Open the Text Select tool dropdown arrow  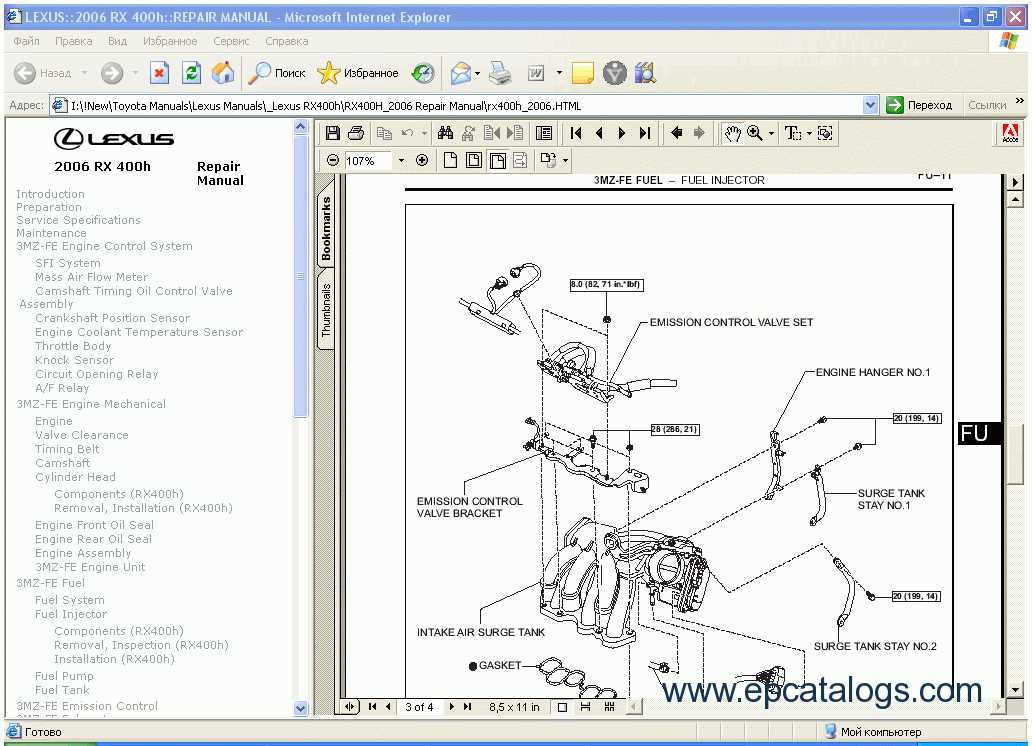pyautogui.click(x=810, y=134)
